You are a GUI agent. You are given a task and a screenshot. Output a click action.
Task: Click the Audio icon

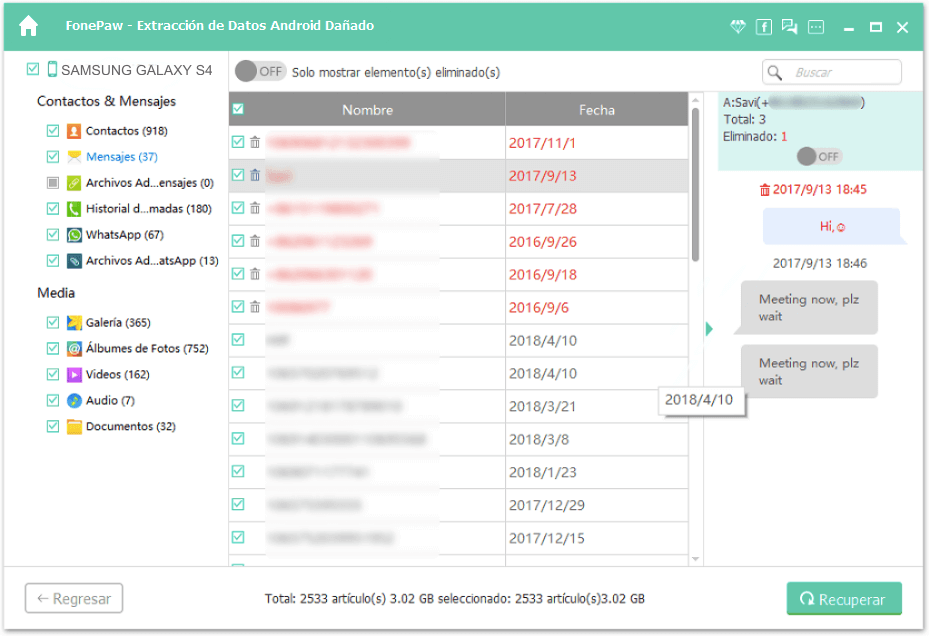point(74,401)
